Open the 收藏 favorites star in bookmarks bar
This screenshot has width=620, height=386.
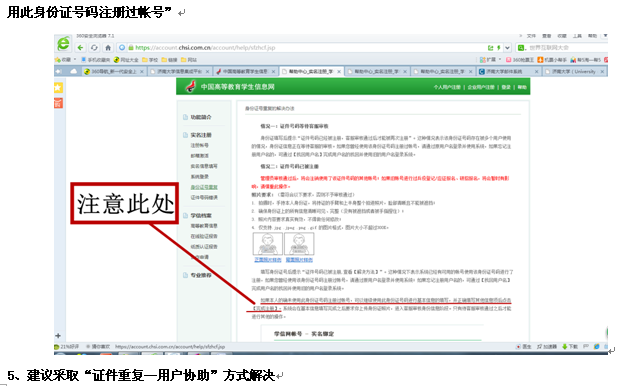[x=64, y=60]
